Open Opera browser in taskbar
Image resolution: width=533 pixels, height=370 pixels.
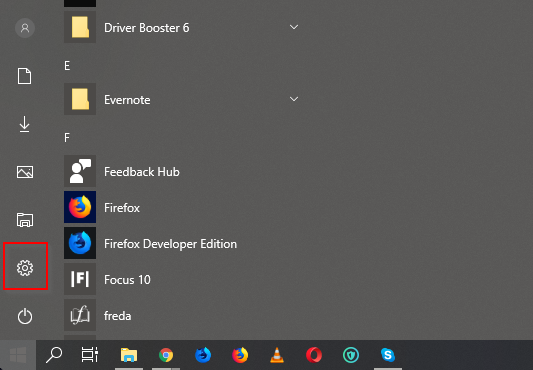314,355
